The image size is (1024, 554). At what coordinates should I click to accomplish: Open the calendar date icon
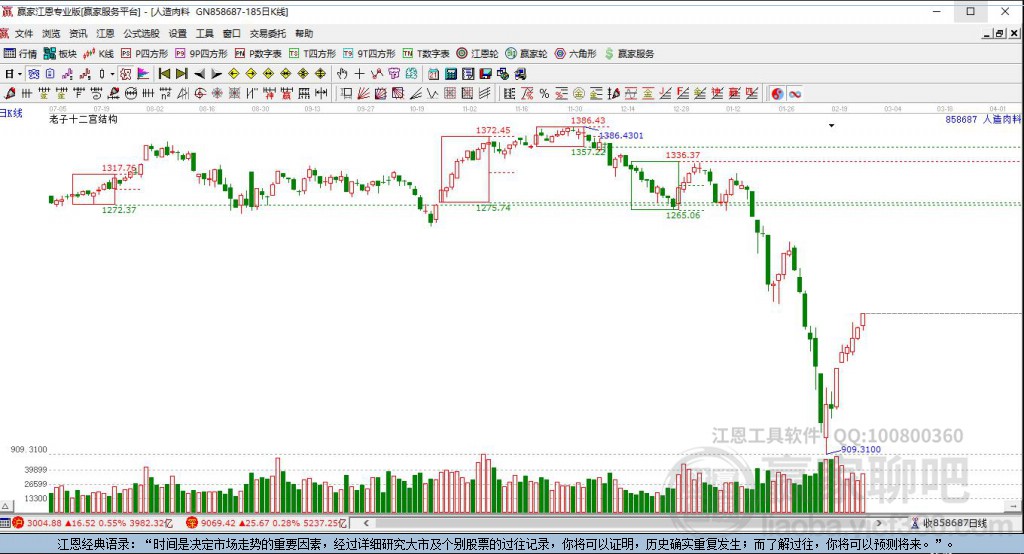[x=433, y=74]
